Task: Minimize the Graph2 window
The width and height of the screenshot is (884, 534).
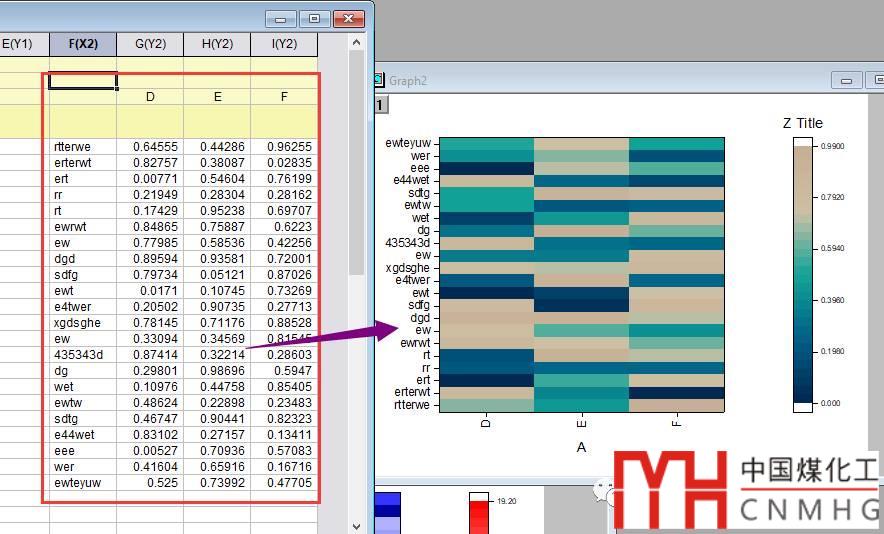Action: click(848, 80)
